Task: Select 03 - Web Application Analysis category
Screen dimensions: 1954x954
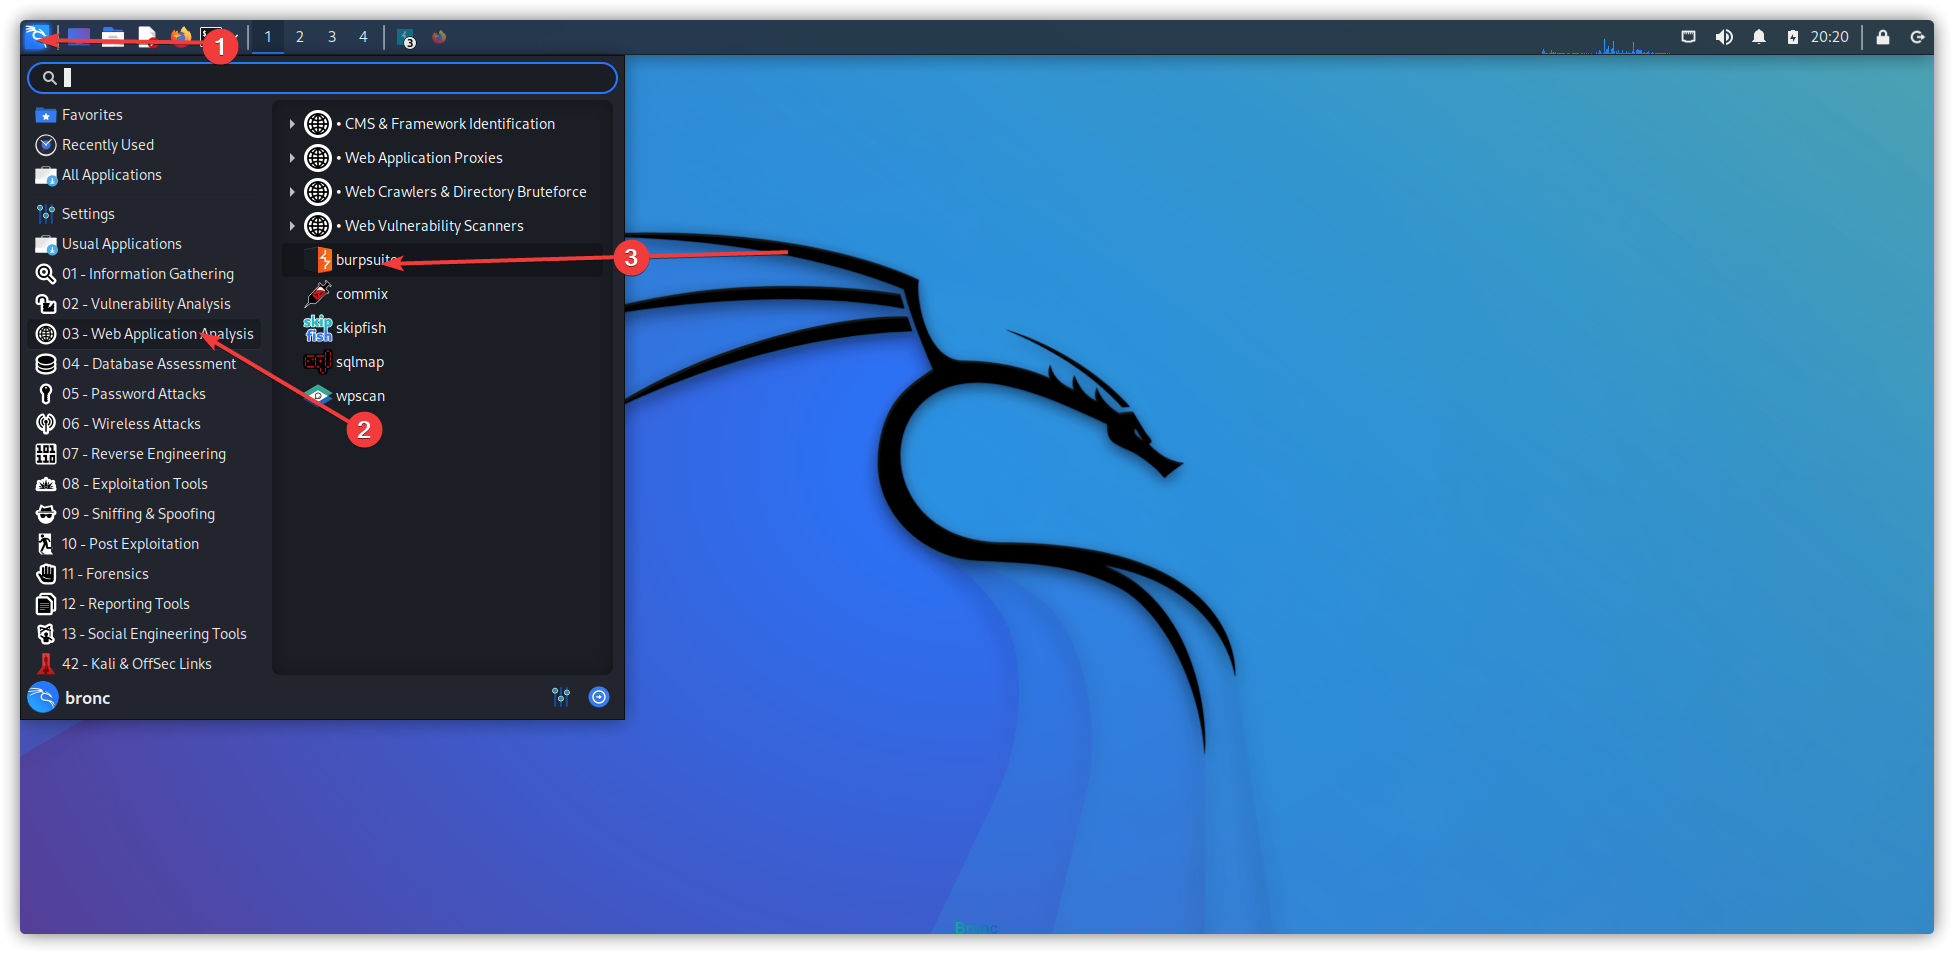Action: pyautogui.click(x=145, y=334)
